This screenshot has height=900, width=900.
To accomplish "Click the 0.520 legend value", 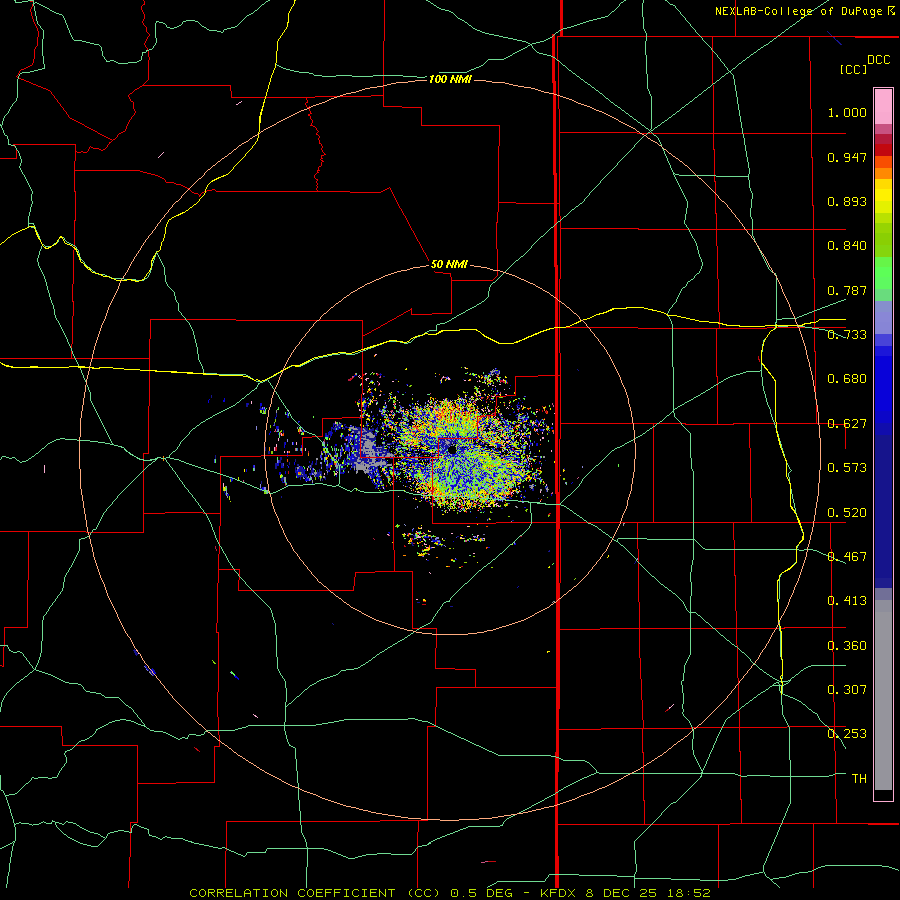I will point(847,513).
